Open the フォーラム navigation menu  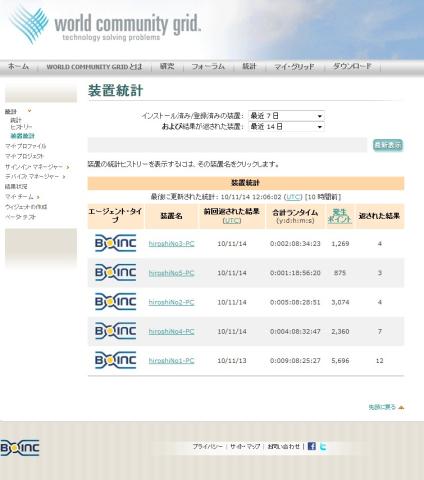tap(208, 67)
